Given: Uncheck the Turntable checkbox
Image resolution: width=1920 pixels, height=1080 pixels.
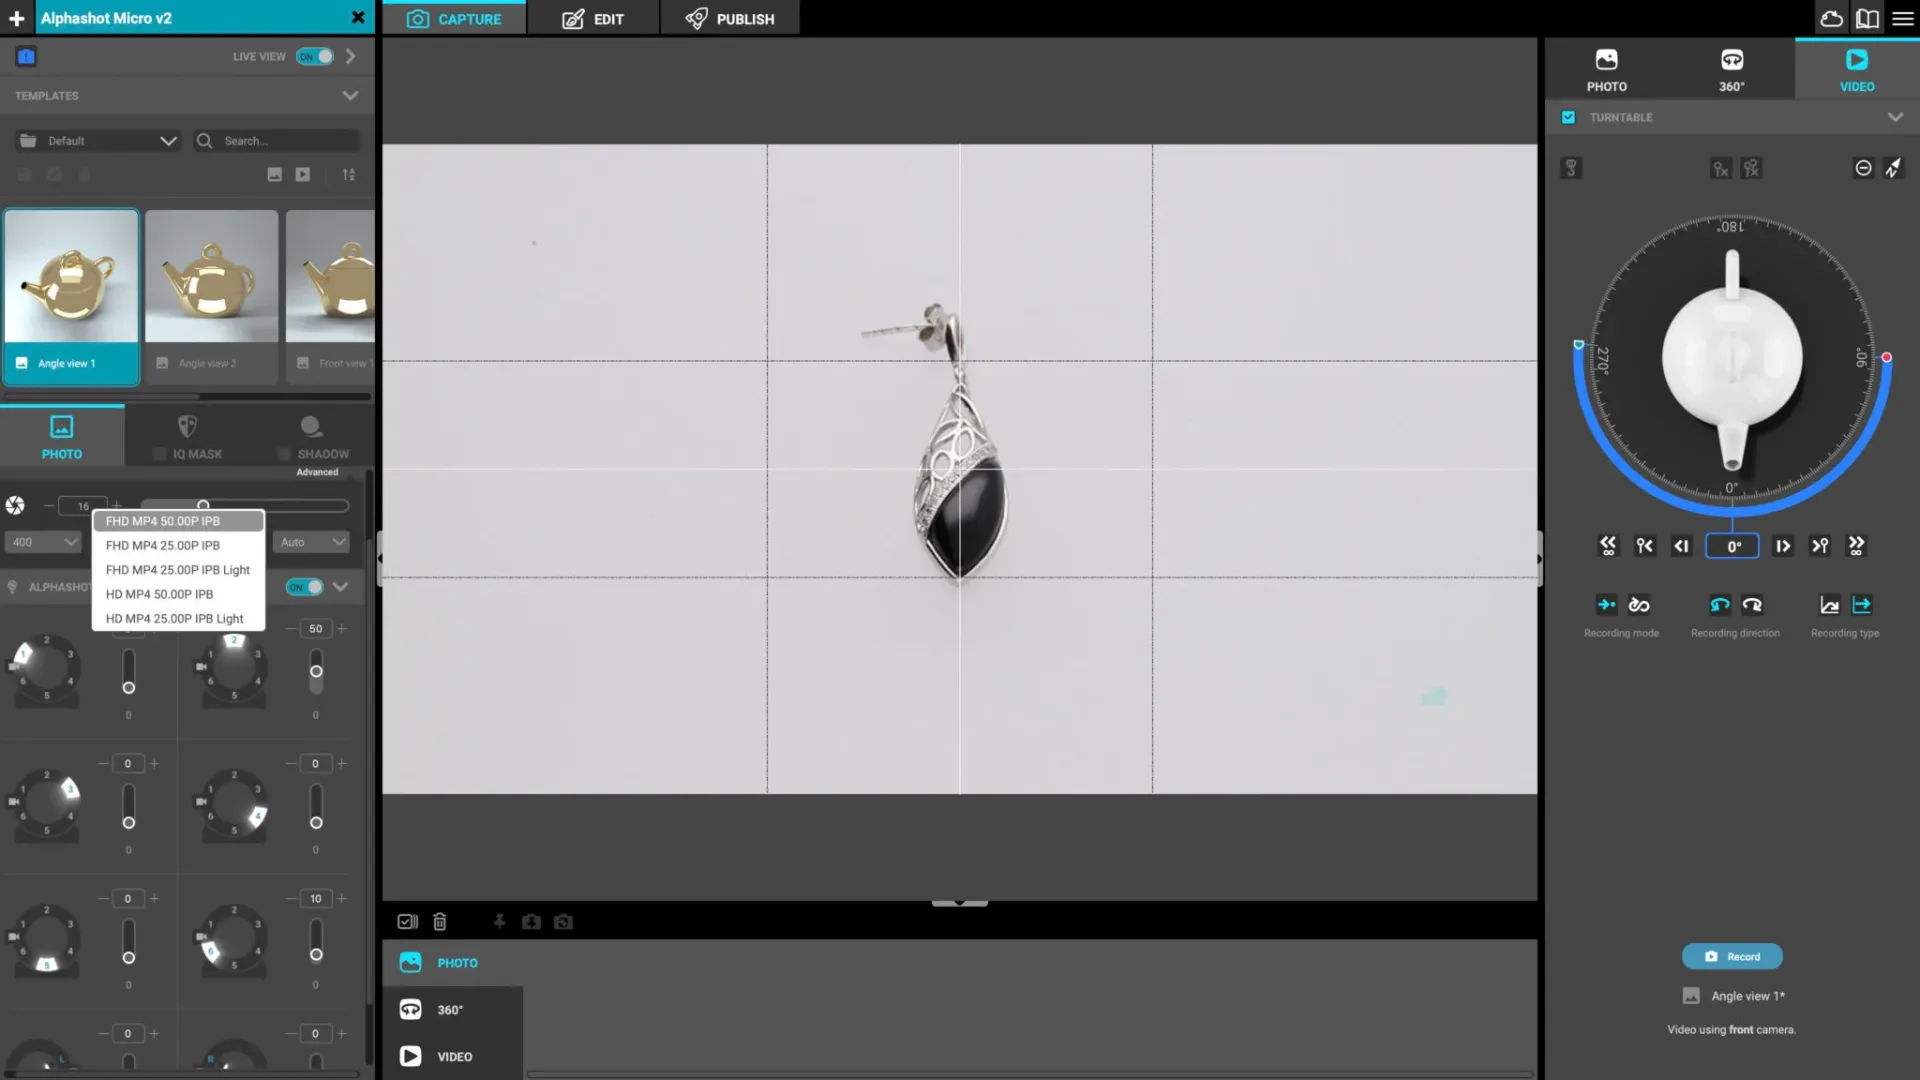Looking at the screenshot, I should pos(1568,118).
